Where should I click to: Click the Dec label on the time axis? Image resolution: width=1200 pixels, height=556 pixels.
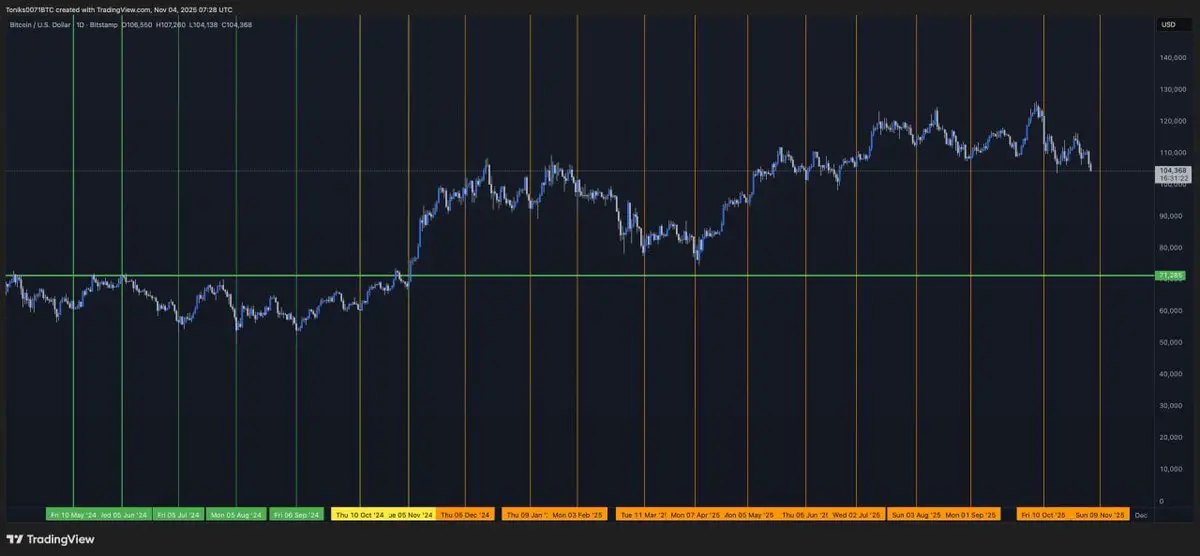1141,514
